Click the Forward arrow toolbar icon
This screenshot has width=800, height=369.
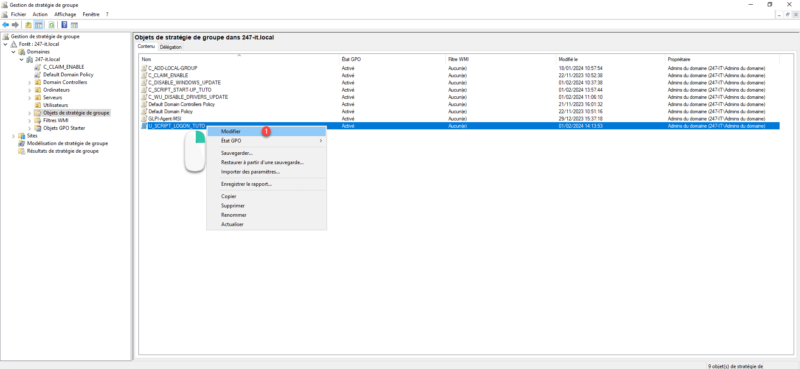tap(15, 24)
